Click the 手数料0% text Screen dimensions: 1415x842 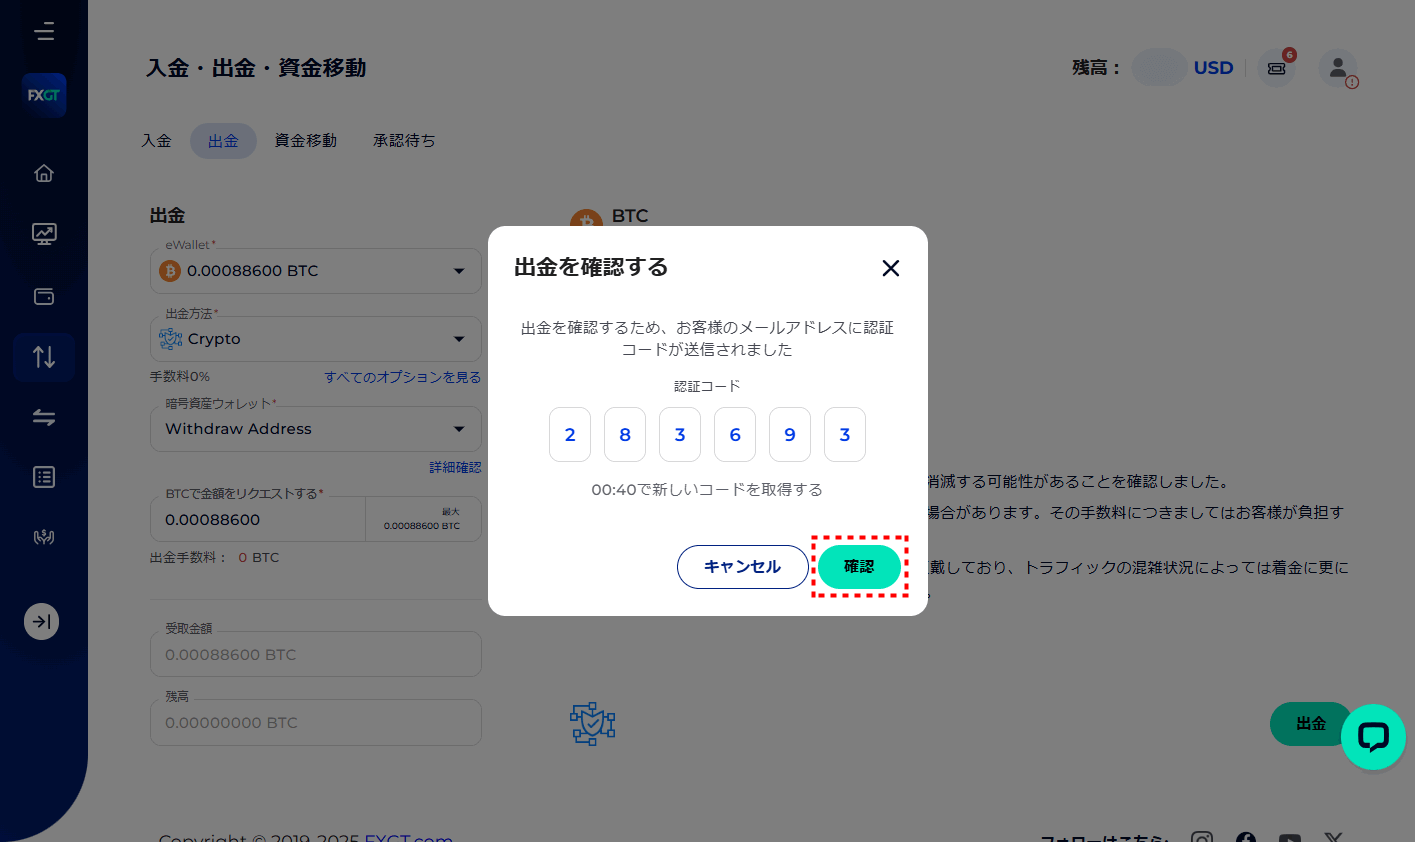pyautogui.click(x=180, y=377)
